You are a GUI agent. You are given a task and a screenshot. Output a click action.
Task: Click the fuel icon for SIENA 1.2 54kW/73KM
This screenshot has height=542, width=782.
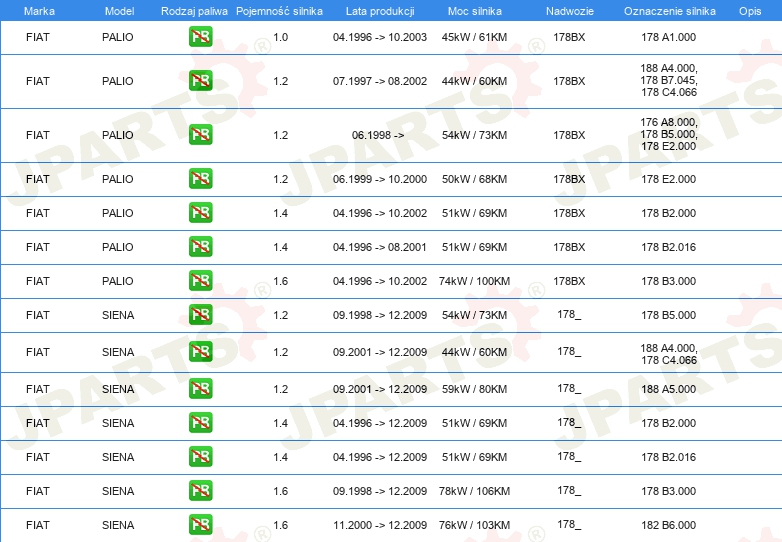(200, 315)
